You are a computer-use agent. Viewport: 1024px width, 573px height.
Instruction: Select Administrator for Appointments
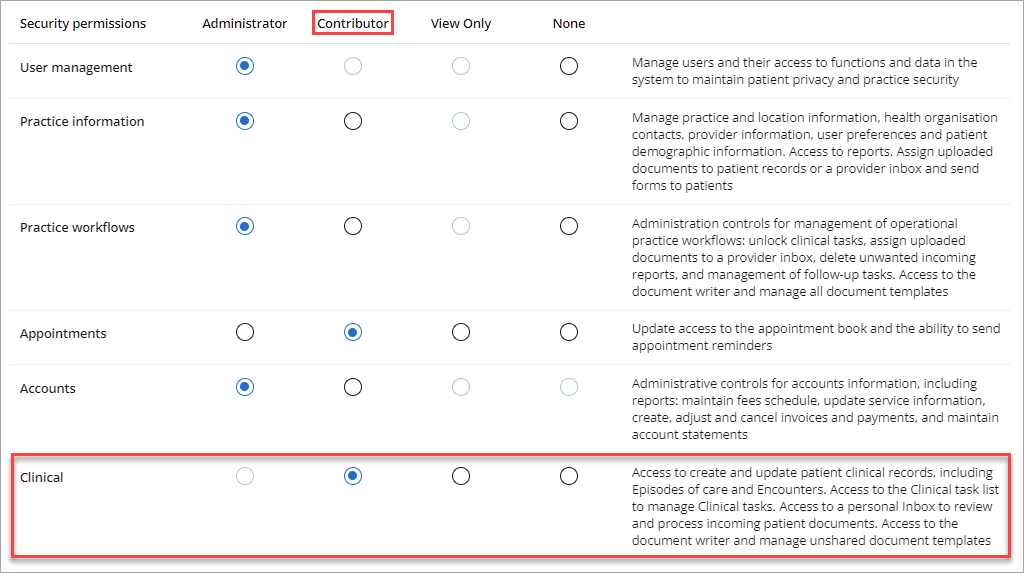coord(245,332)
